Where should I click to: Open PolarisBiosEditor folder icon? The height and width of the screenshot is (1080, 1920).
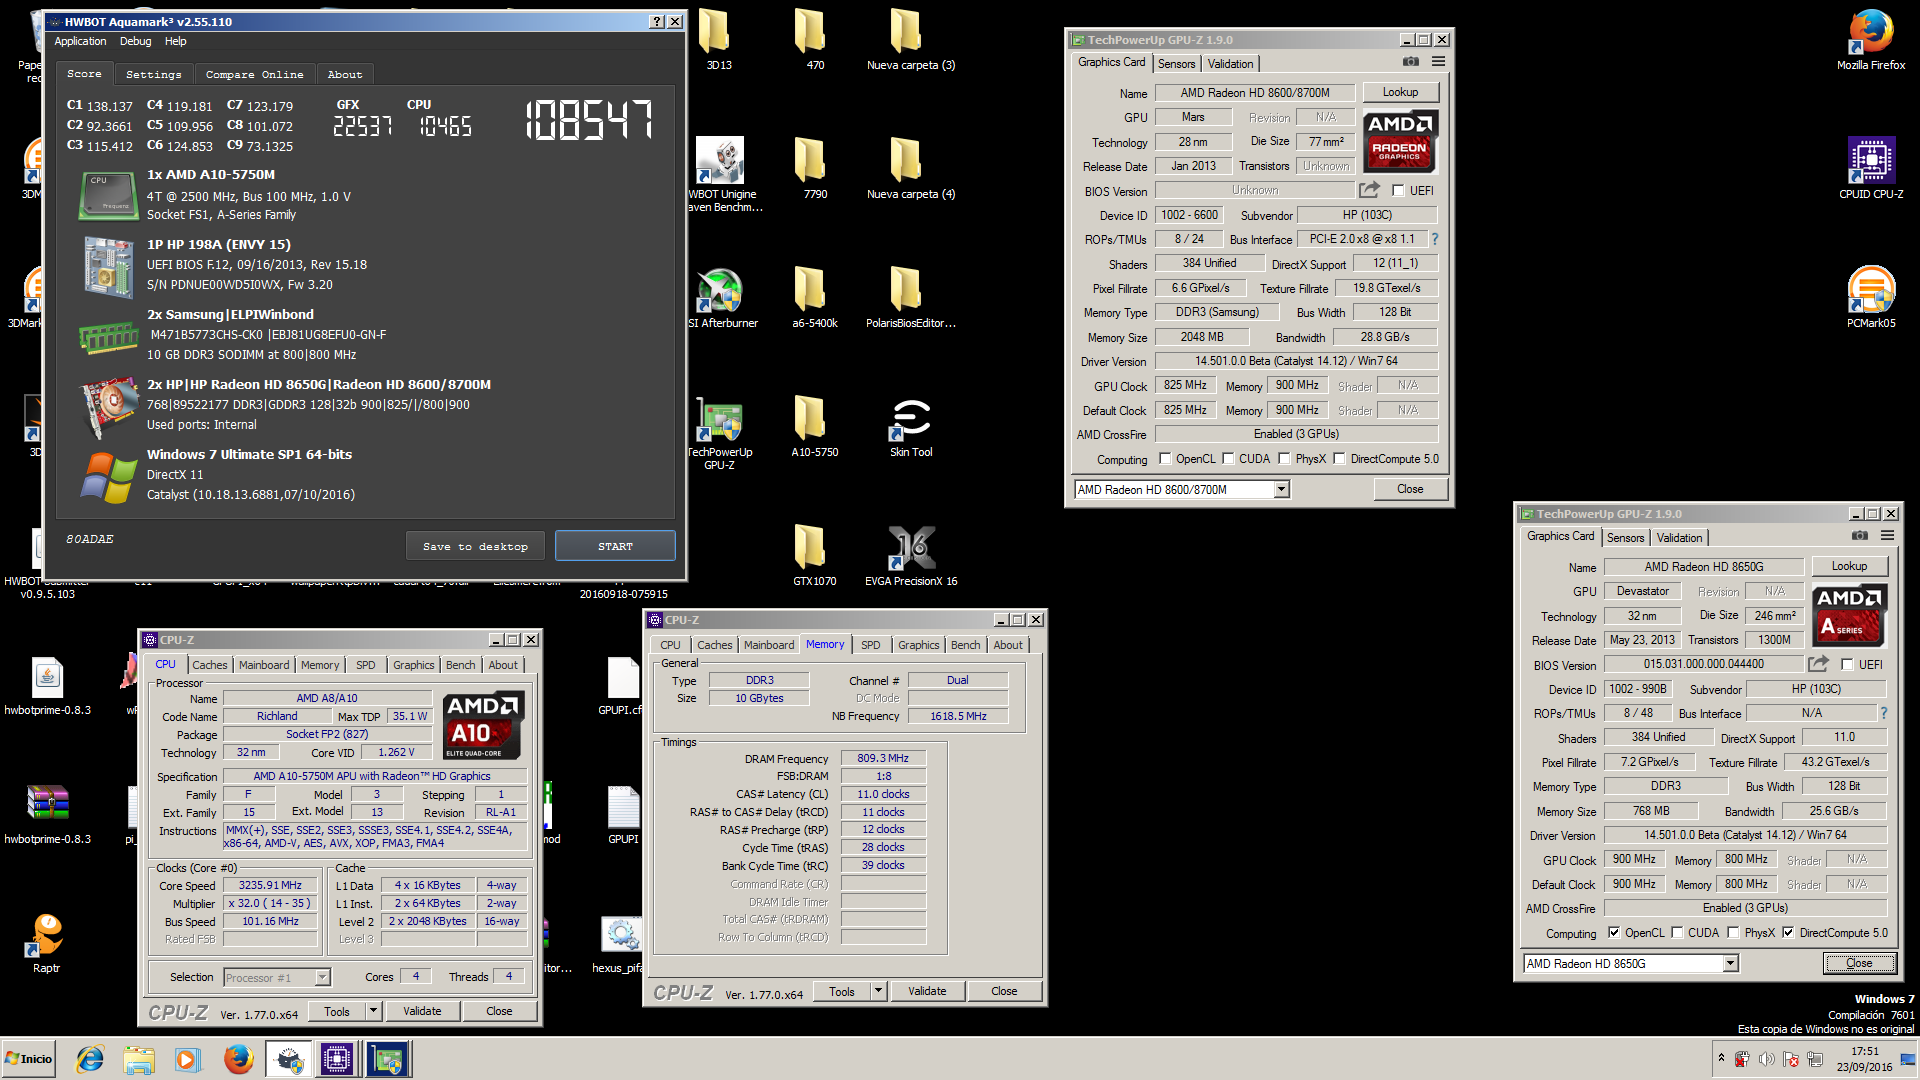[910, 297]
